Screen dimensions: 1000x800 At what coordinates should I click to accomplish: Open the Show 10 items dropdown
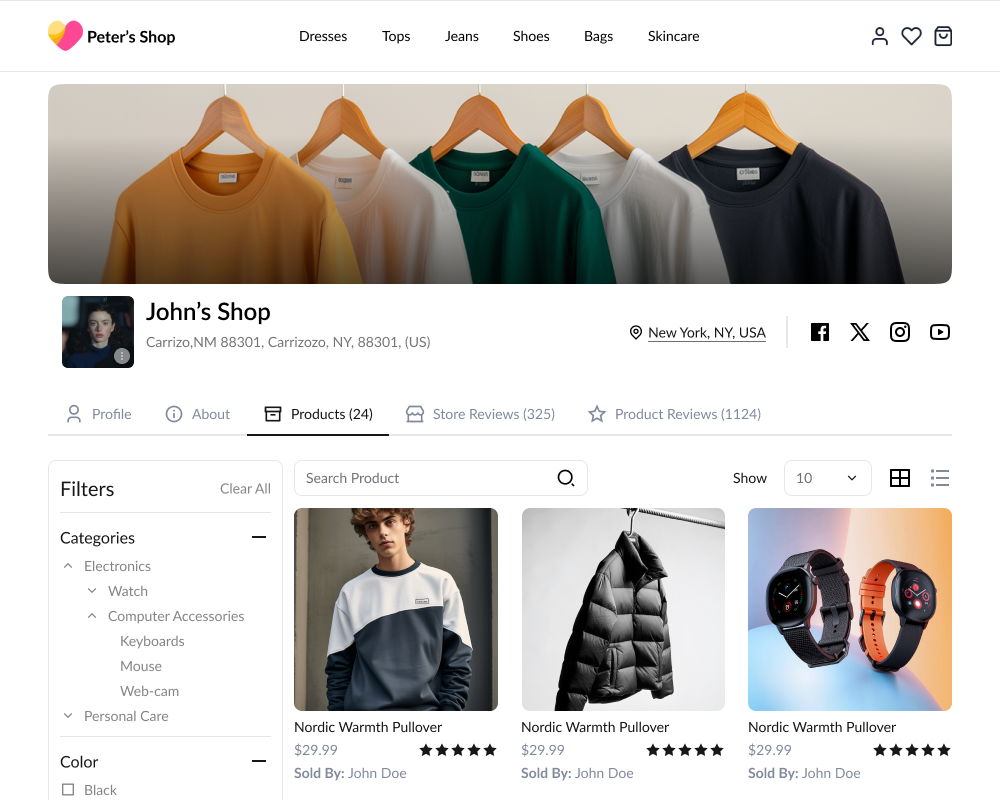click(827, 478)
